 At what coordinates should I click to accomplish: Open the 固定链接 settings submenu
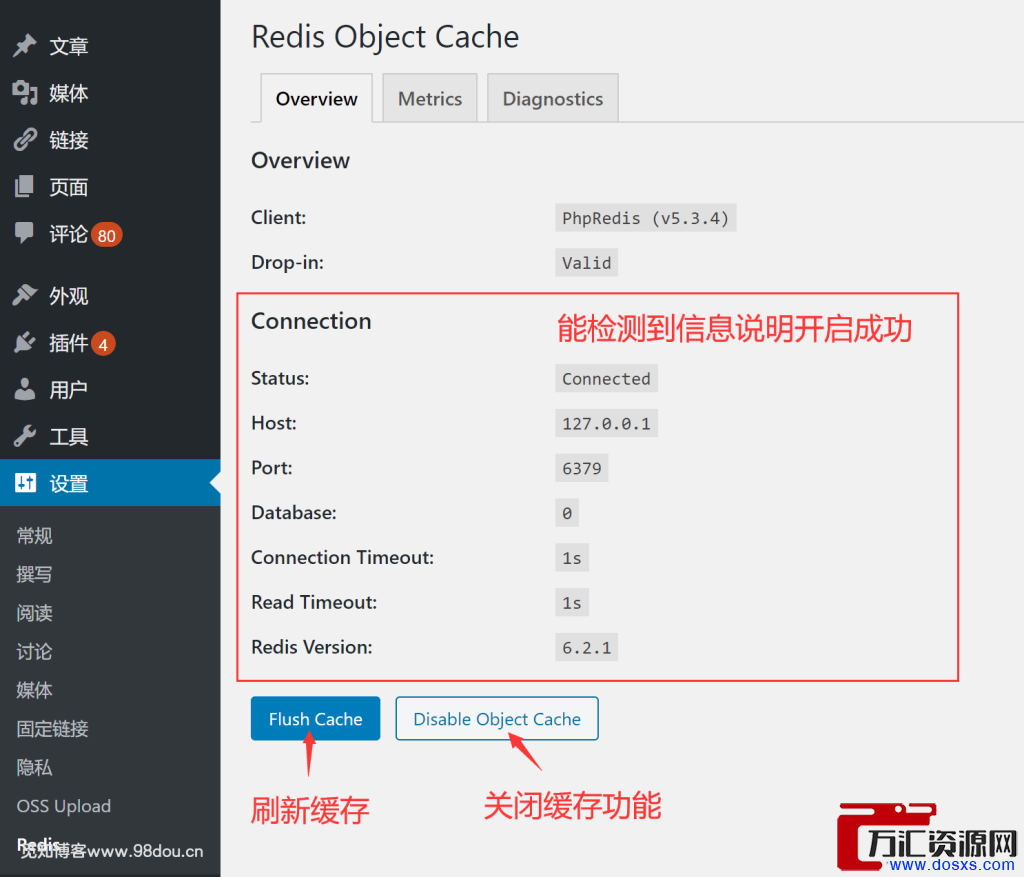coord(52,728)
